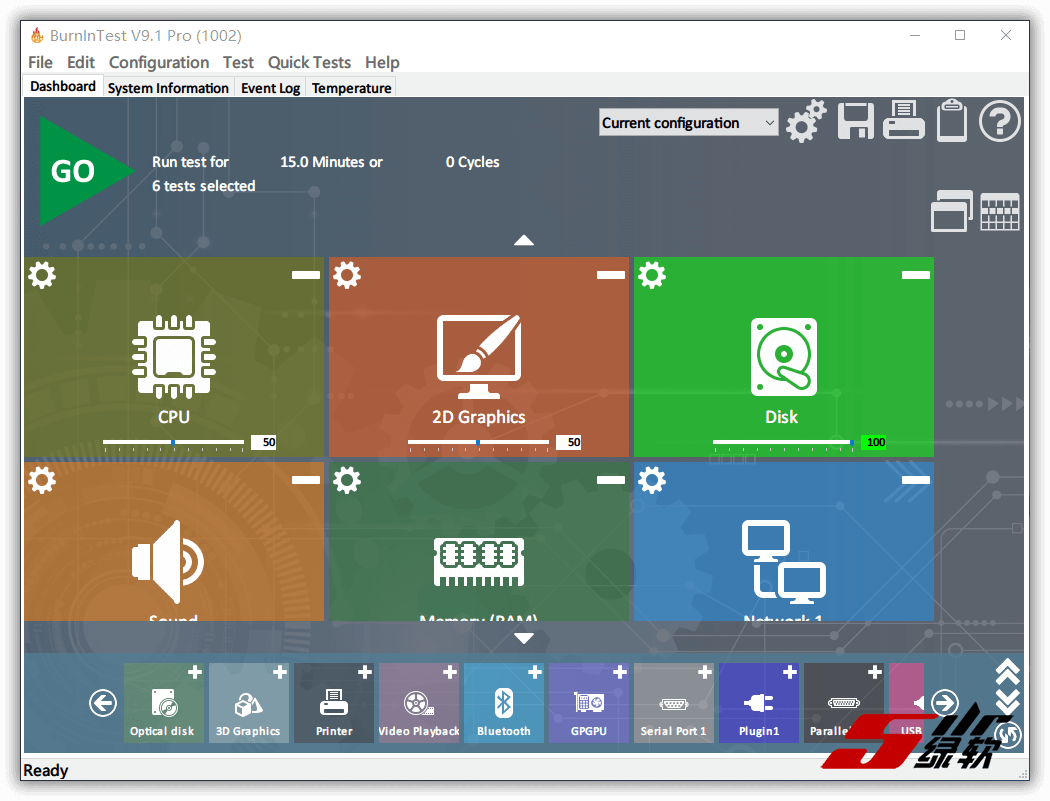Remove Network test with minus button
Image resolution: width=1050 pixels, height=801 pixels.
click(x=915, y=480)
